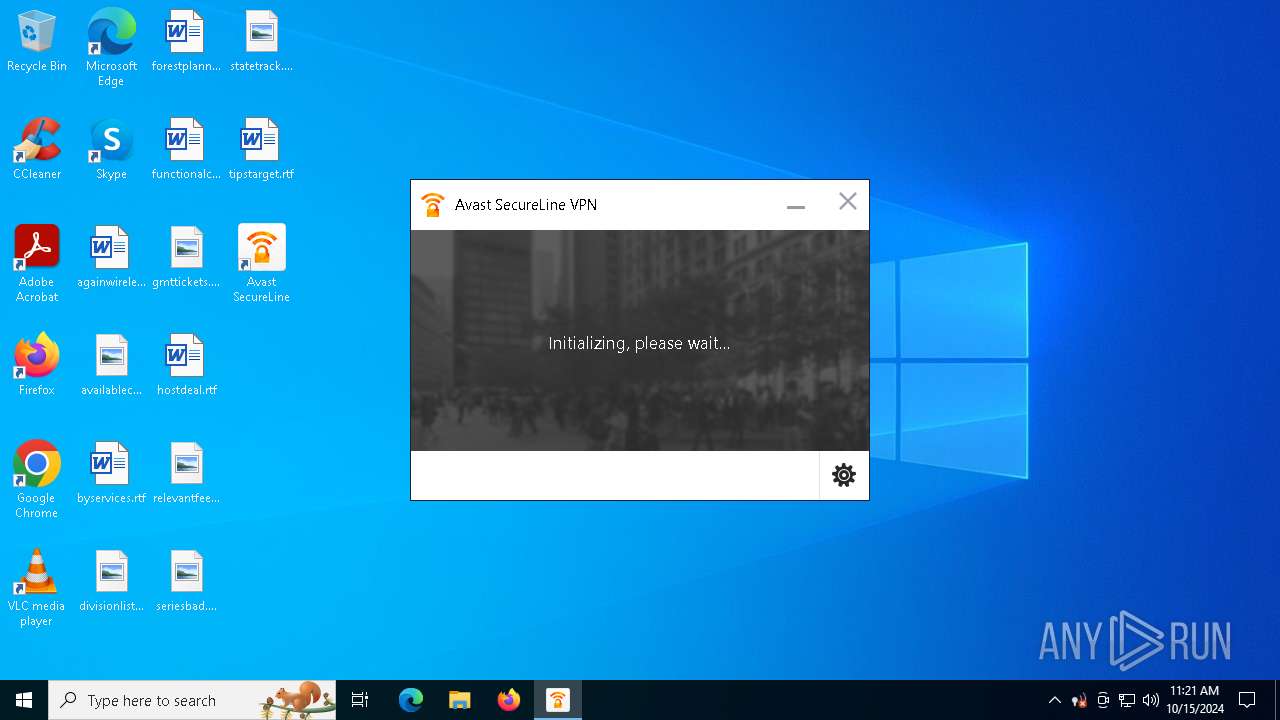The height and width of the screenshot is (720, 1280).
Task: Click the Avast SecureLine VPN title text
Action: (526, 205)
